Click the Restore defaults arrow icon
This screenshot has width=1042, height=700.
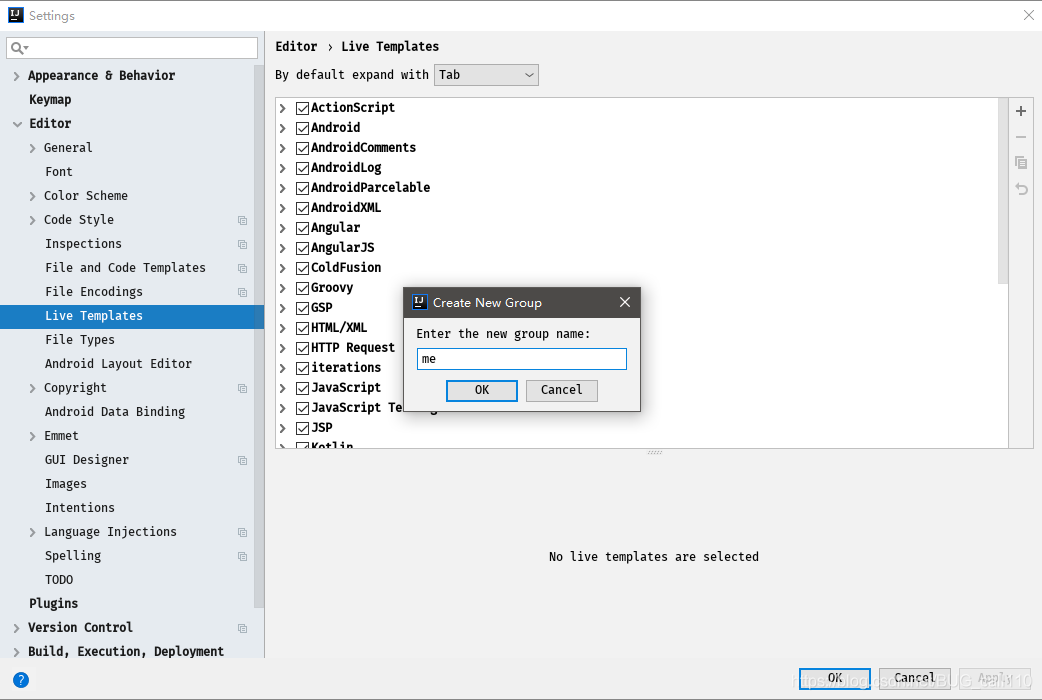[x=1020, y=189]
